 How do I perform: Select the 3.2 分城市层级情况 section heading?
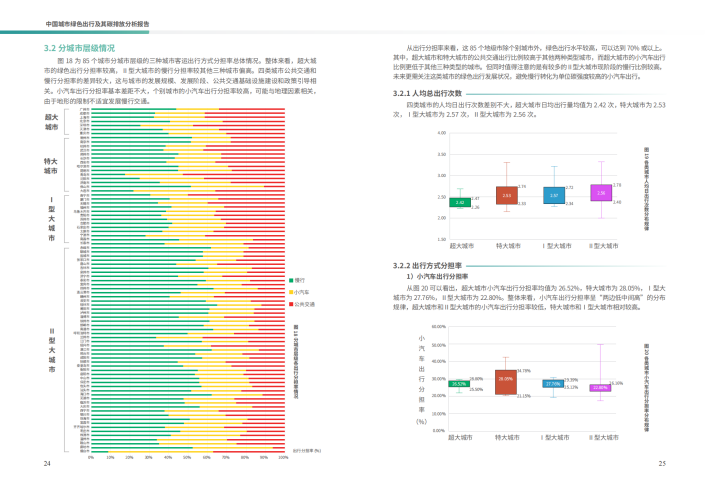click(x=79, y=48)
